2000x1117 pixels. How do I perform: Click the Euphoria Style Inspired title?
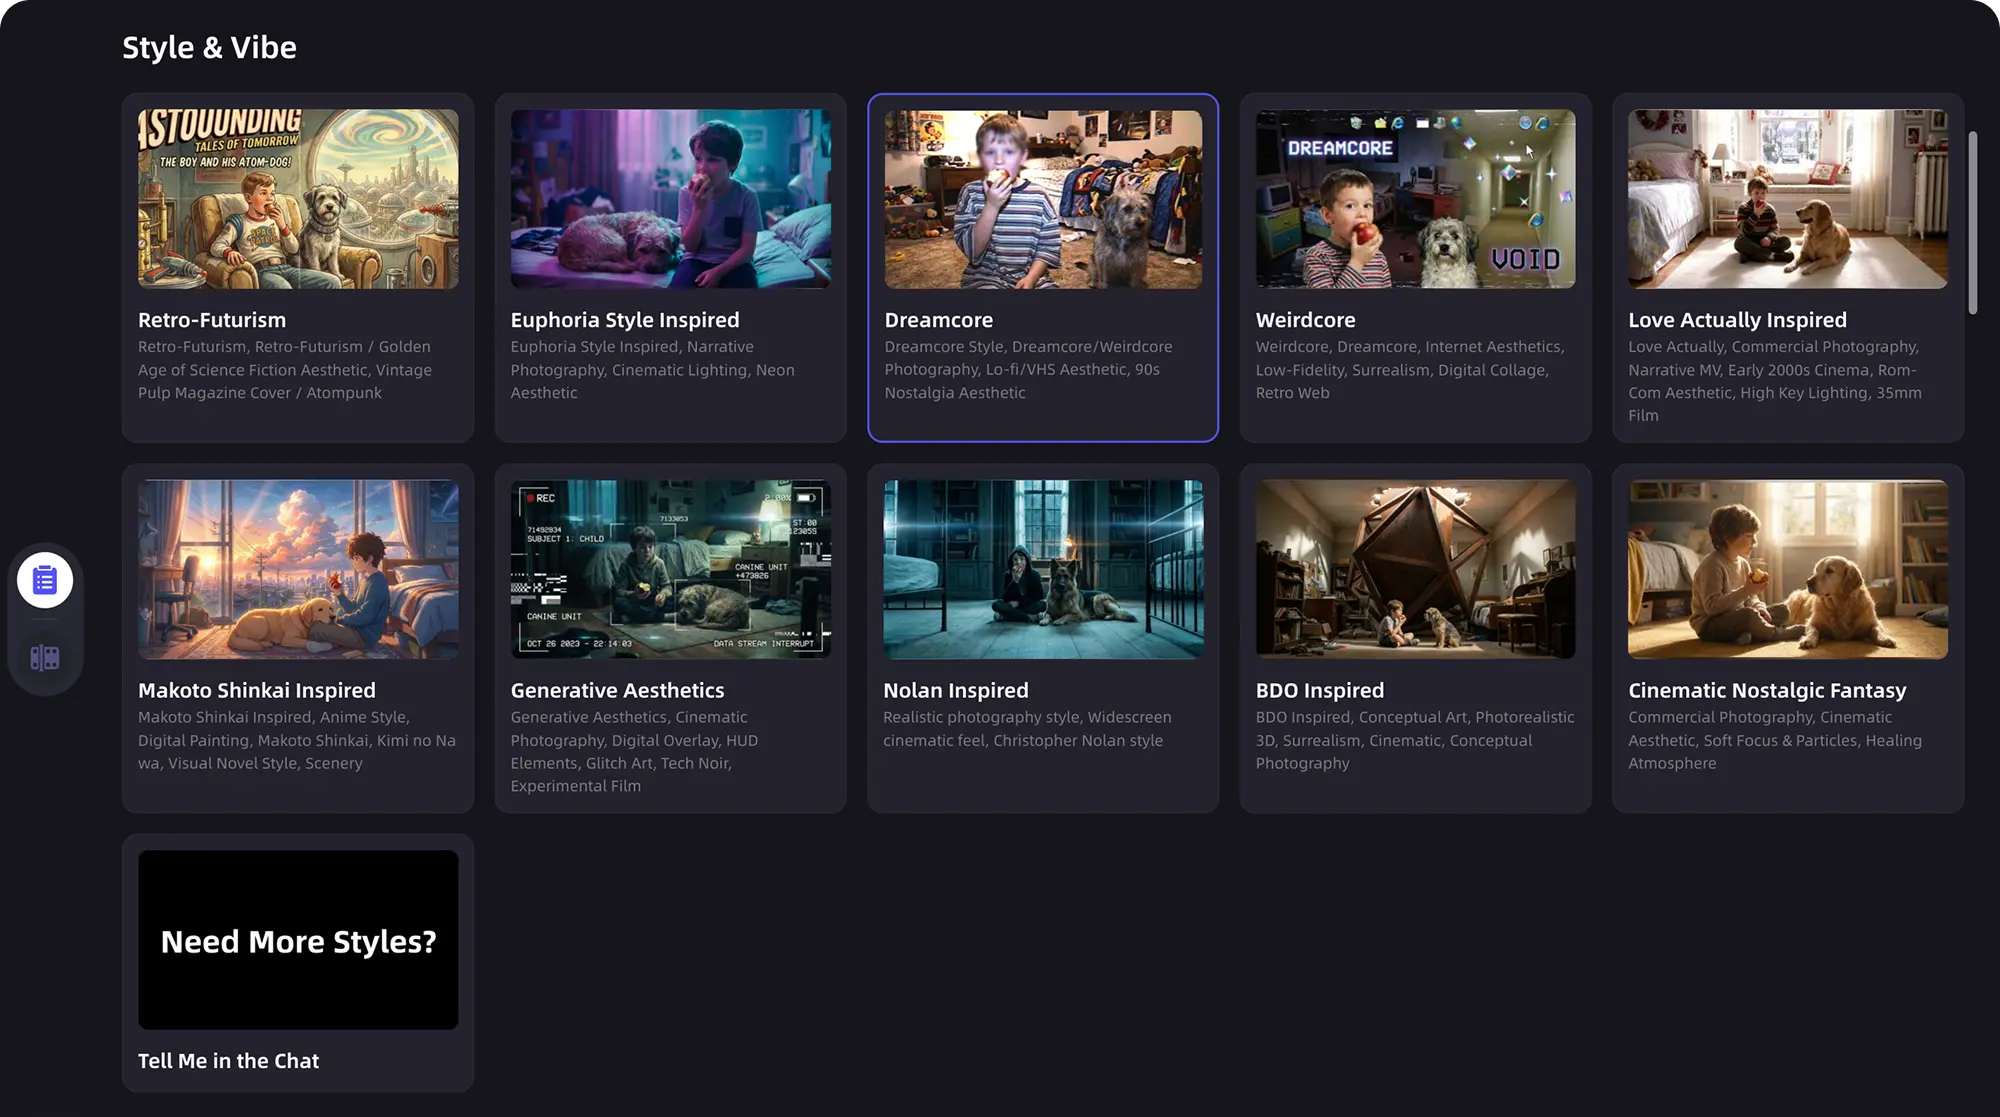point(624,320)
